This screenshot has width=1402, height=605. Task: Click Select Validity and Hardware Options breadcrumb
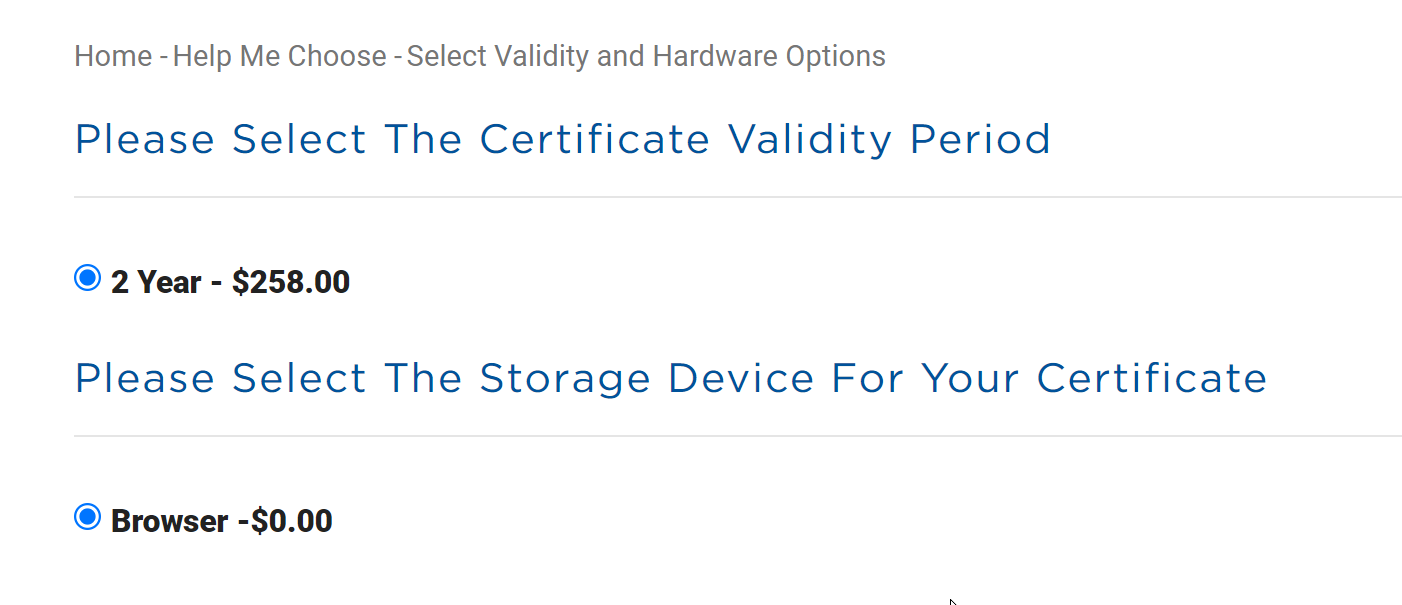(646, 56)
